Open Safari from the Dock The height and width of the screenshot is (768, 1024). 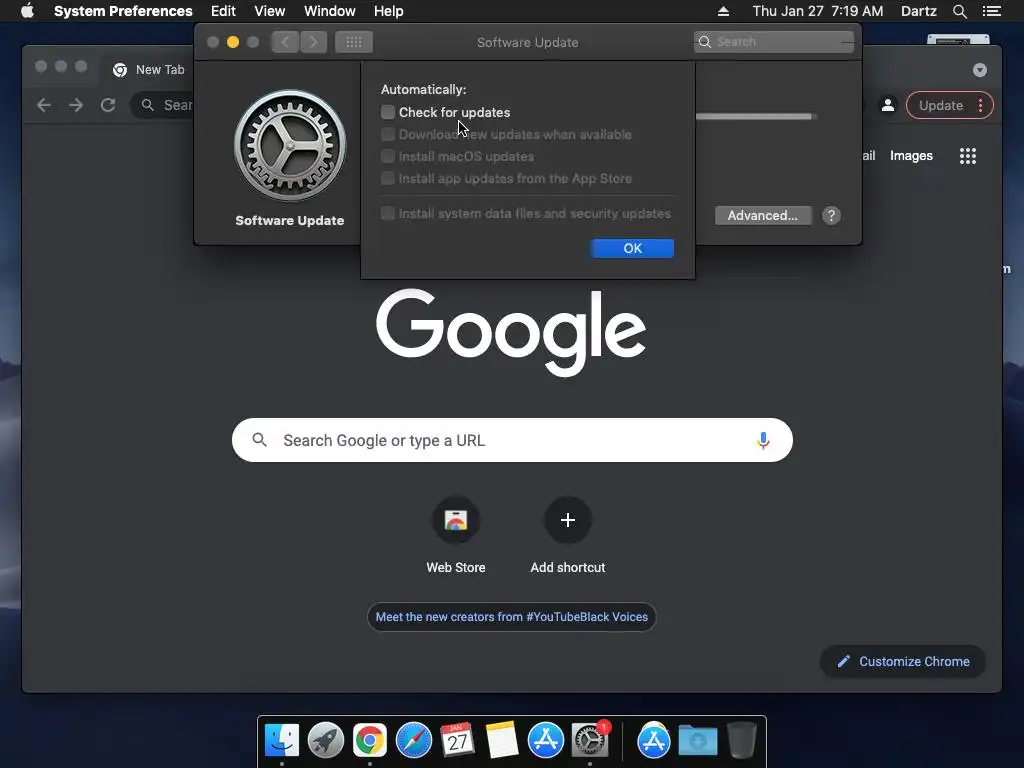coord(413,741)
